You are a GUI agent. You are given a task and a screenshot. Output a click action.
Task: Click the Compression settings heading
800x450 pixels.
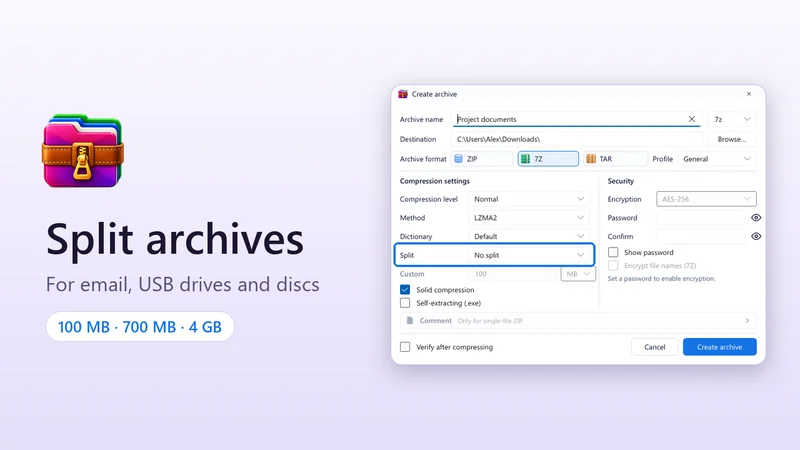click(435, 181)
